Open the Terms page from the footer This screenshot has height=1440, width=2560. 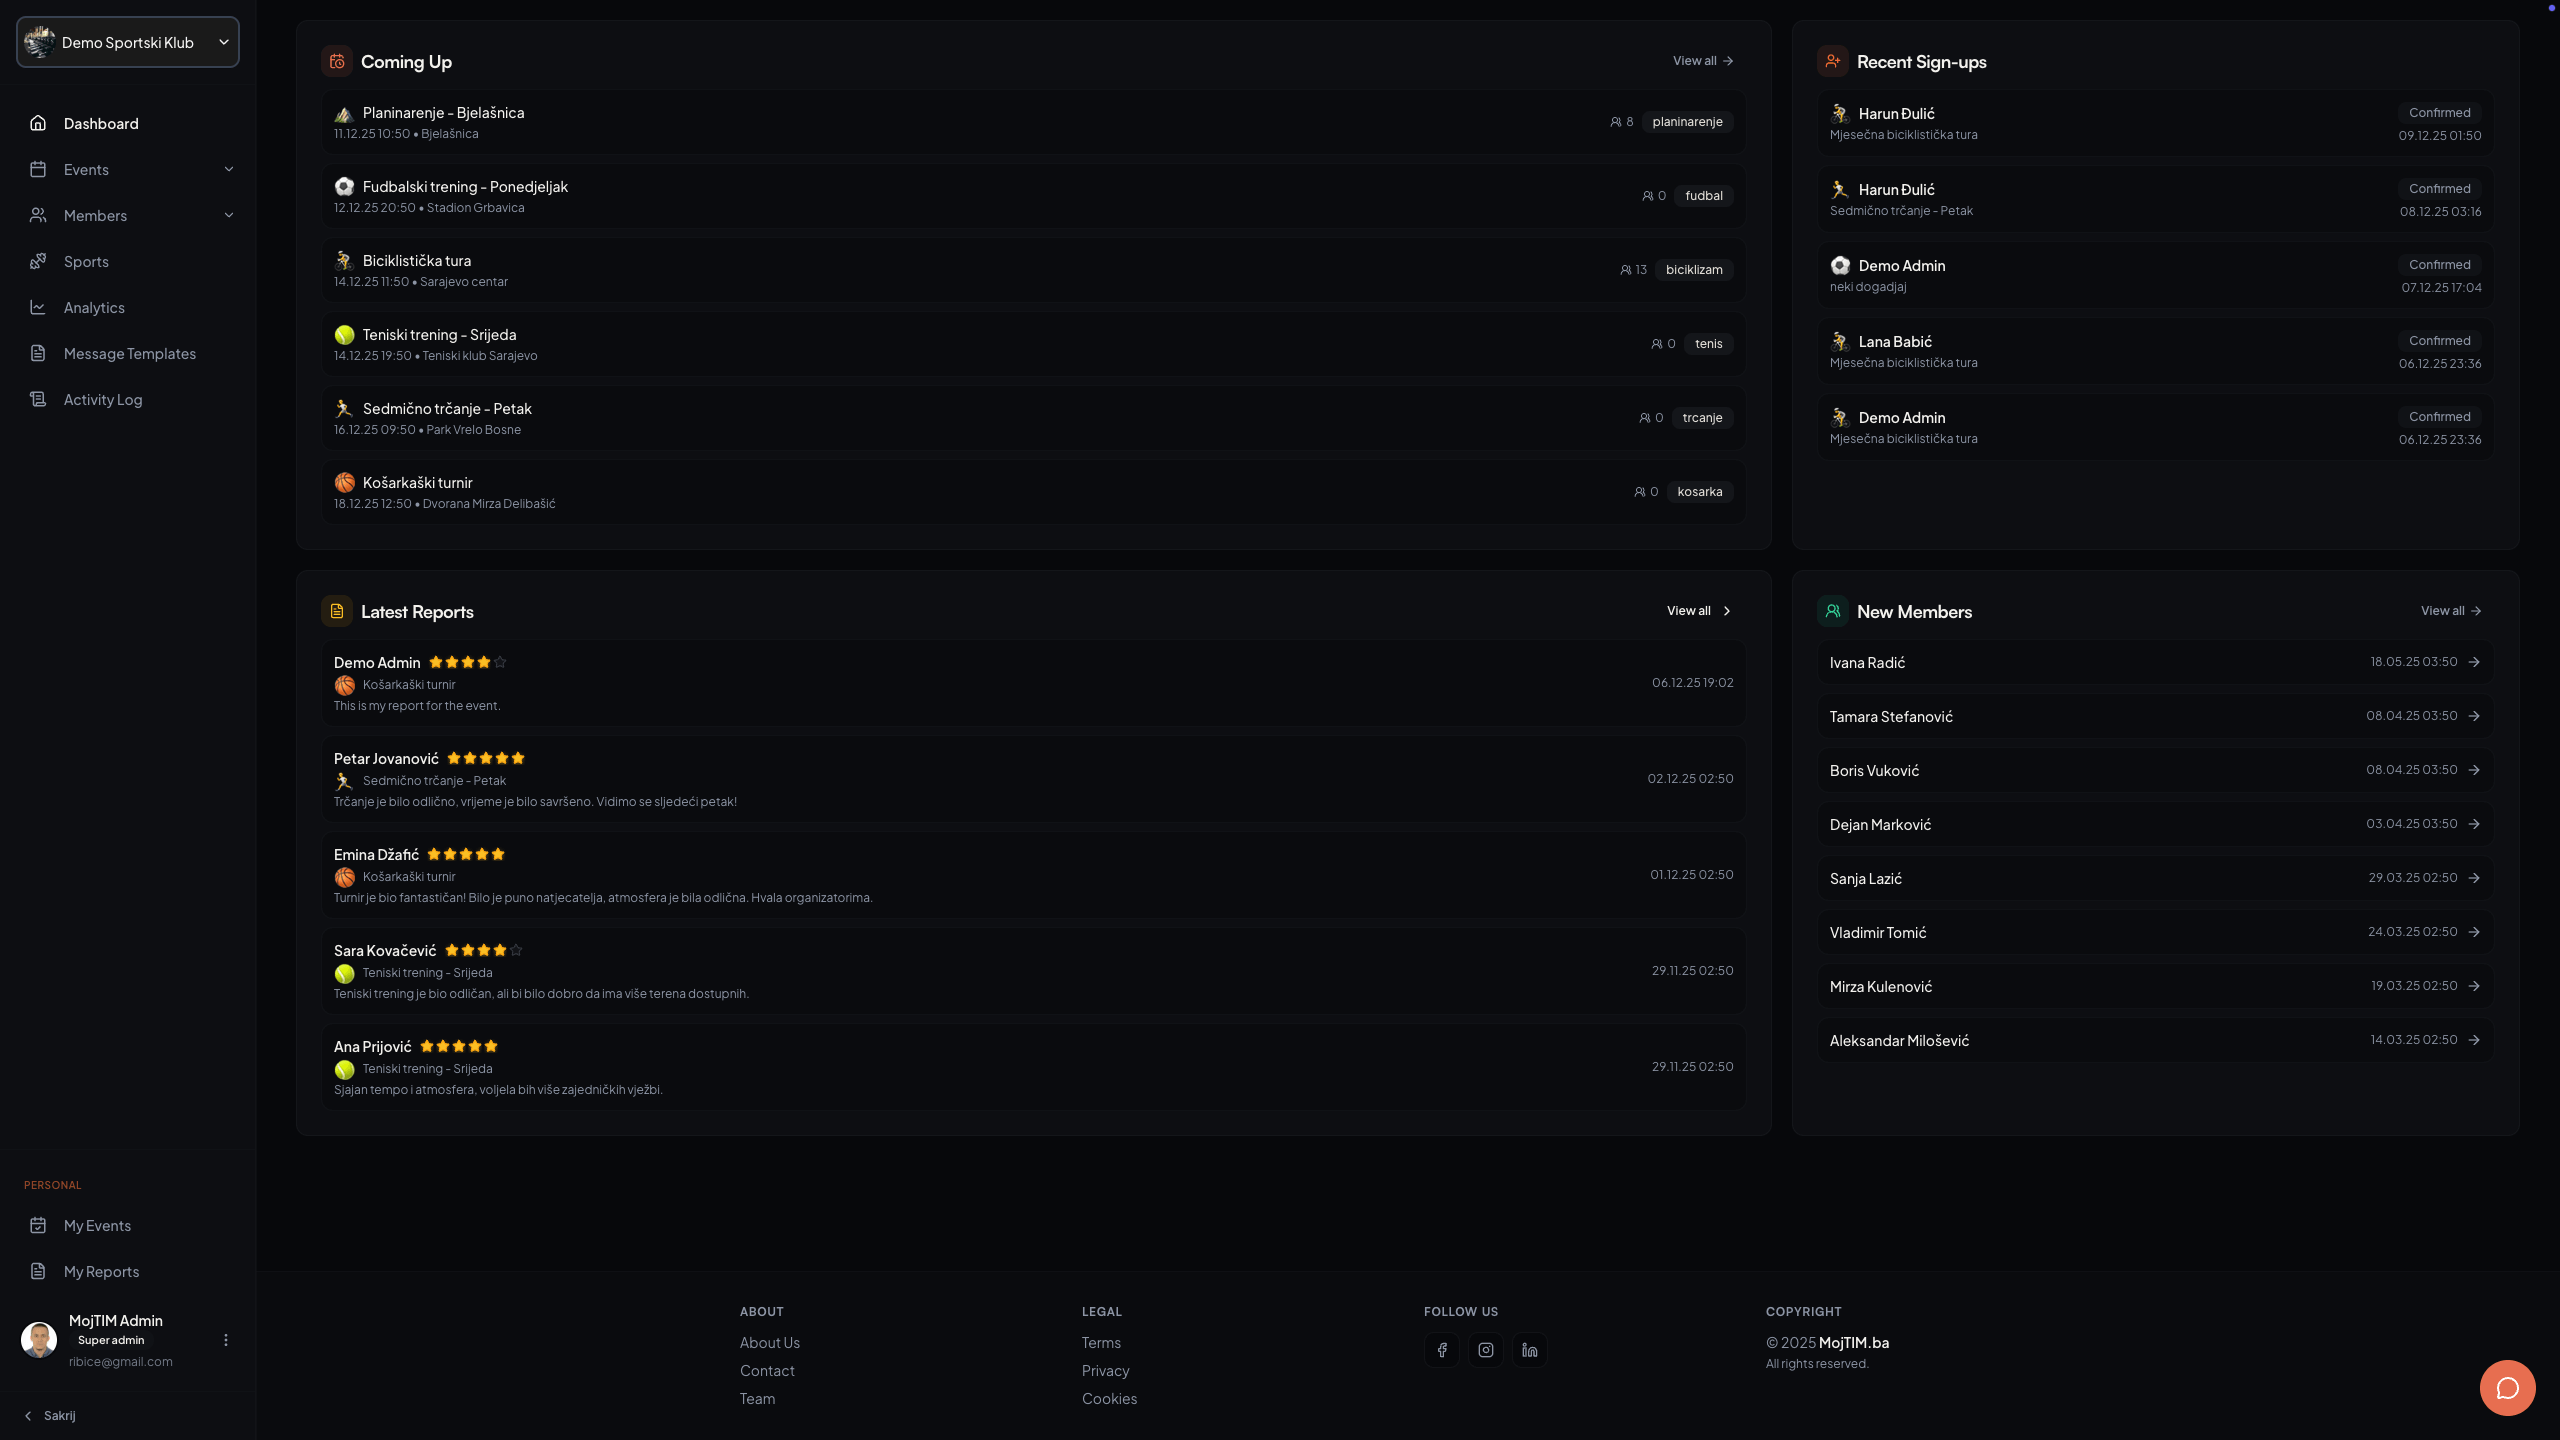pos(1100,1342)
